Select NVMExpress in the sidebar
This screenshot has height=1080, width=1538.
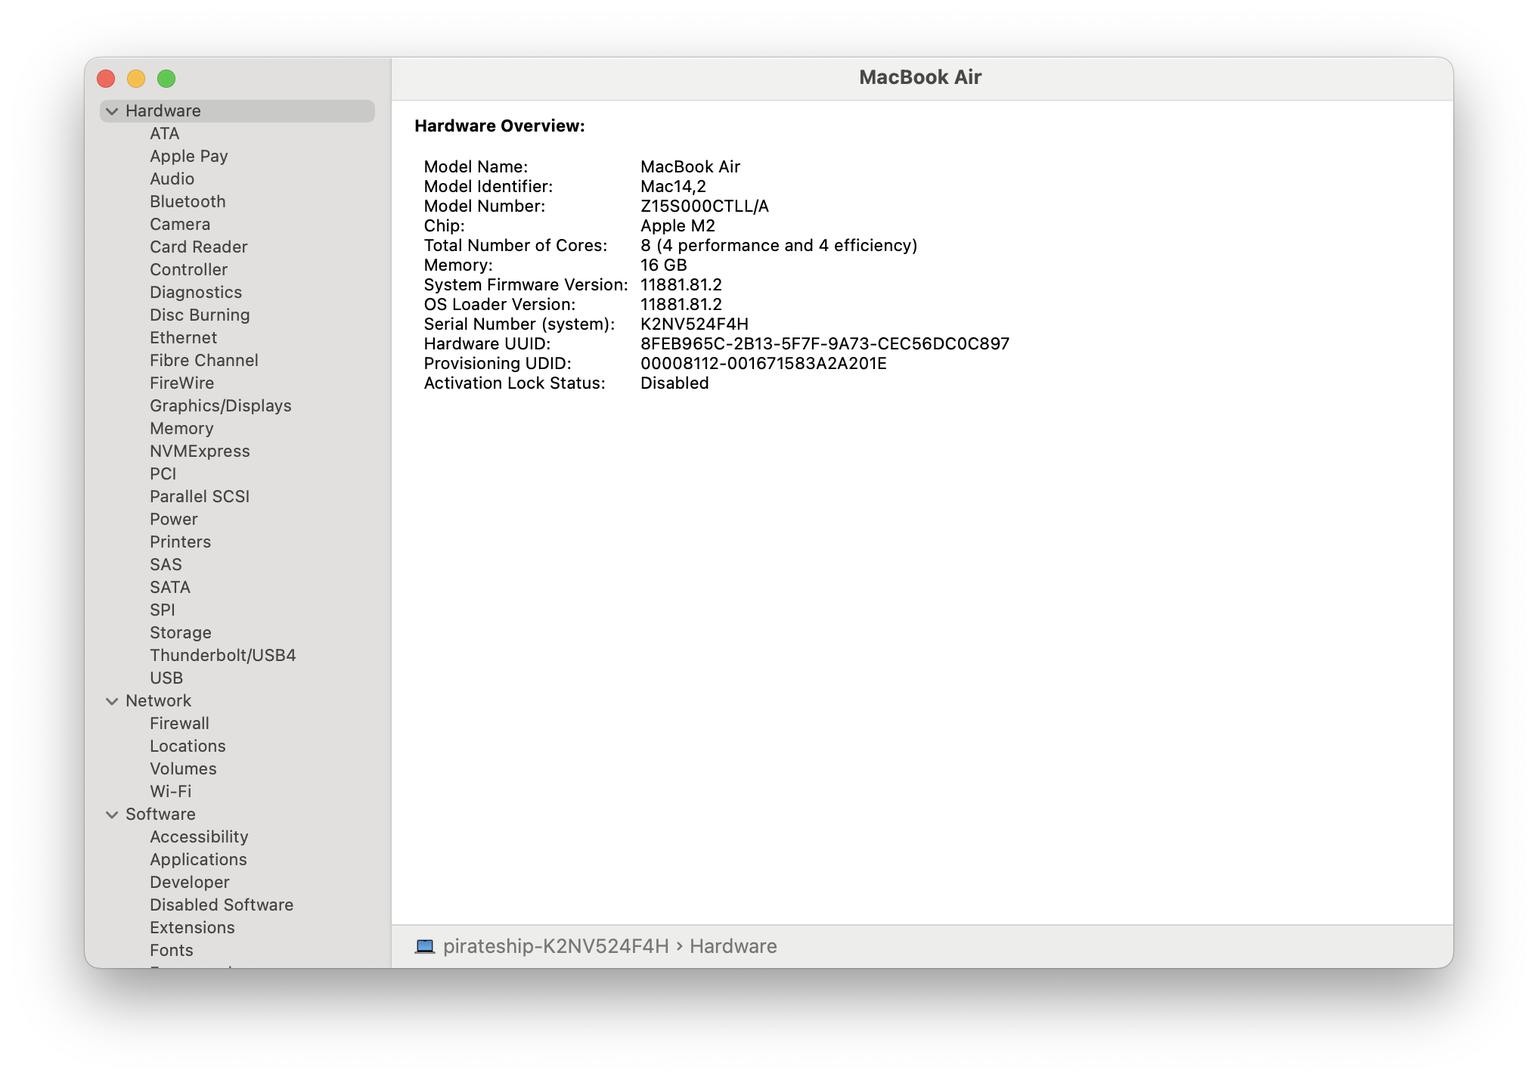[x=200, y=451]
